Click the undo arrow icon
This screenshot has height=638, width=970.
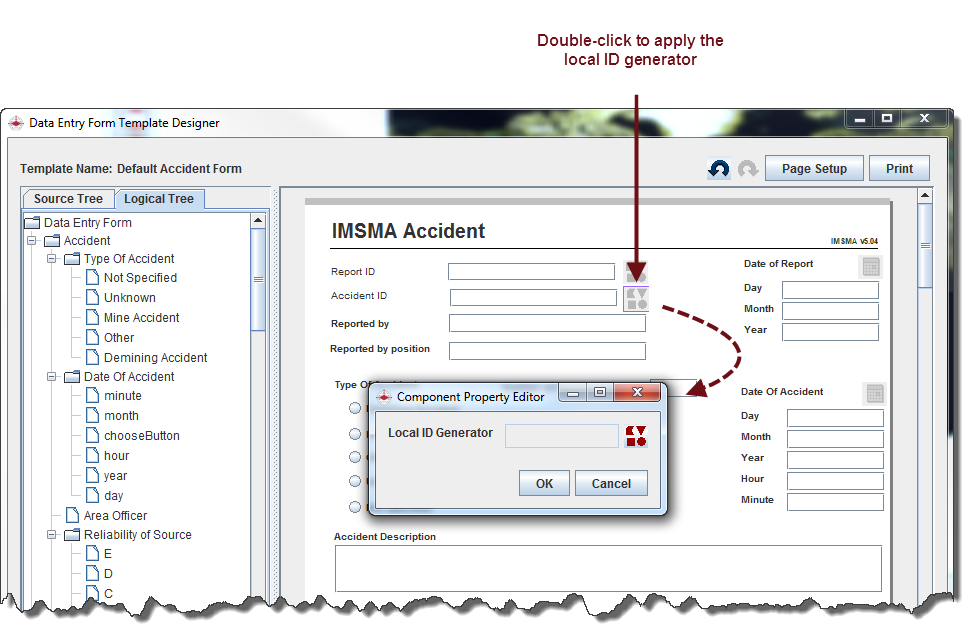click(x=718, y=169)
